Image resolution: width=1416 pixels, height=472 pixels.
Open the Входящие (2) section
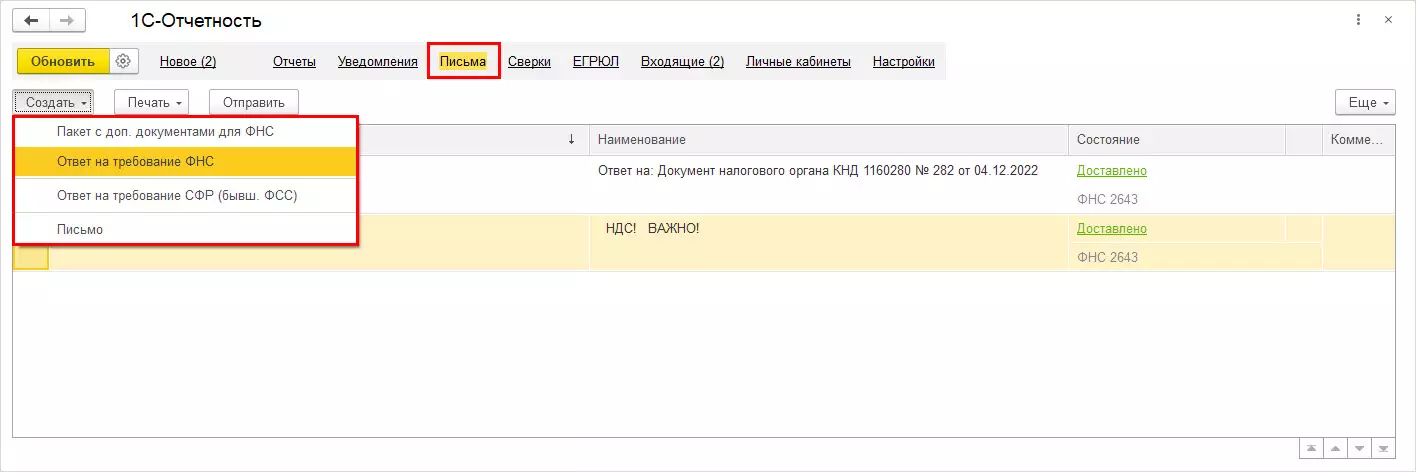point(682,62)
